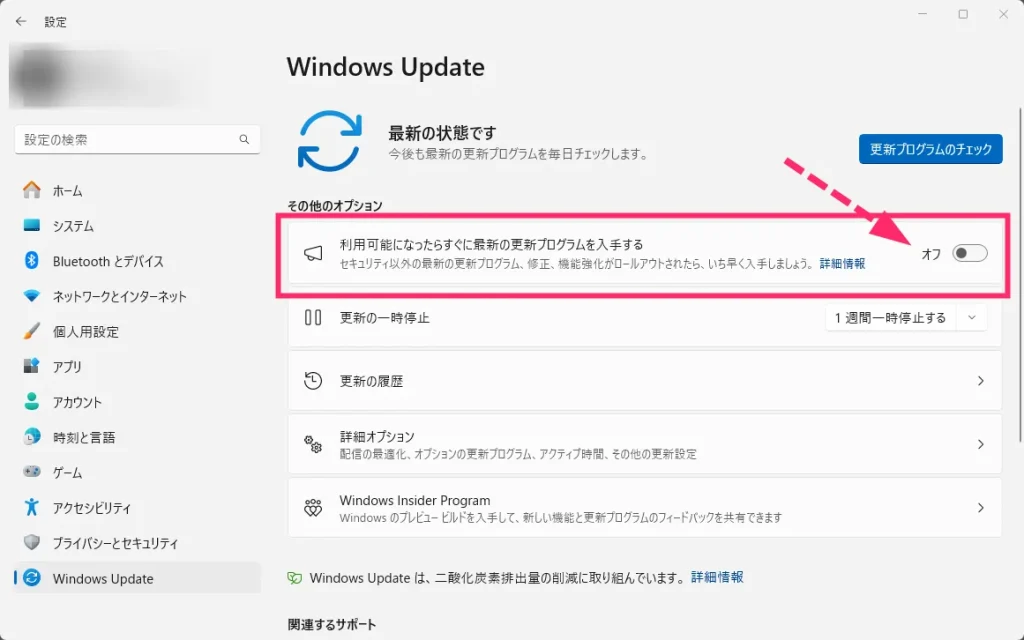Expand 更新の履歴 with its chevron
The image size is (1024, 640).
(980, 381)
